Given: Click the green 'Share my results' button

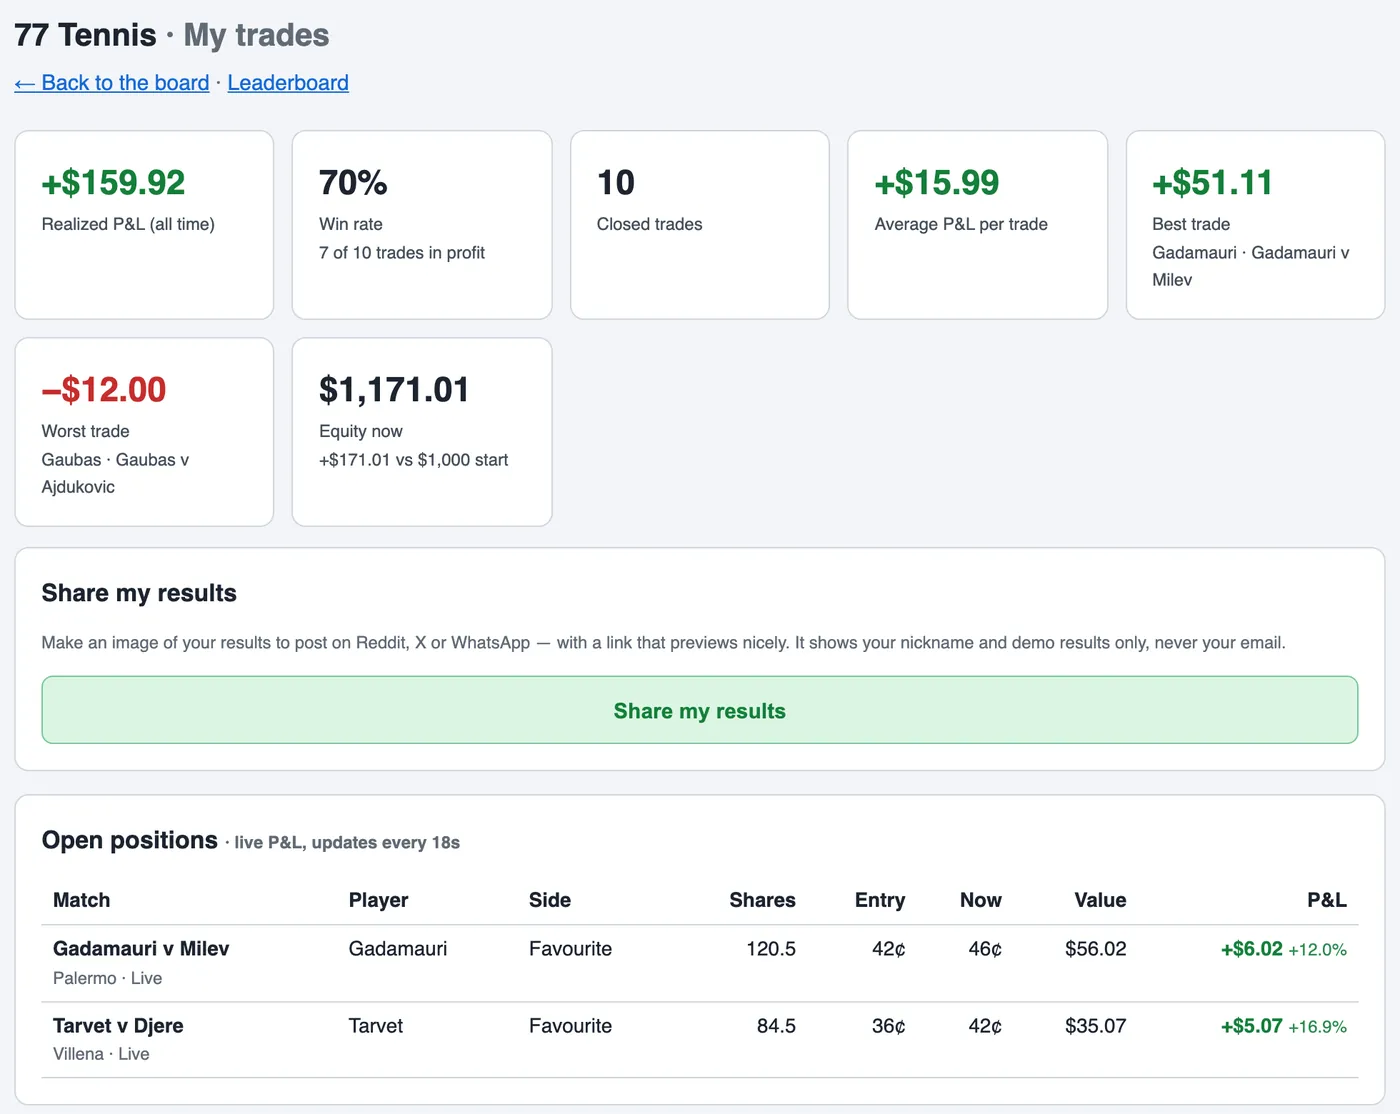Looking at the screenshot, I should coord(700,710).
